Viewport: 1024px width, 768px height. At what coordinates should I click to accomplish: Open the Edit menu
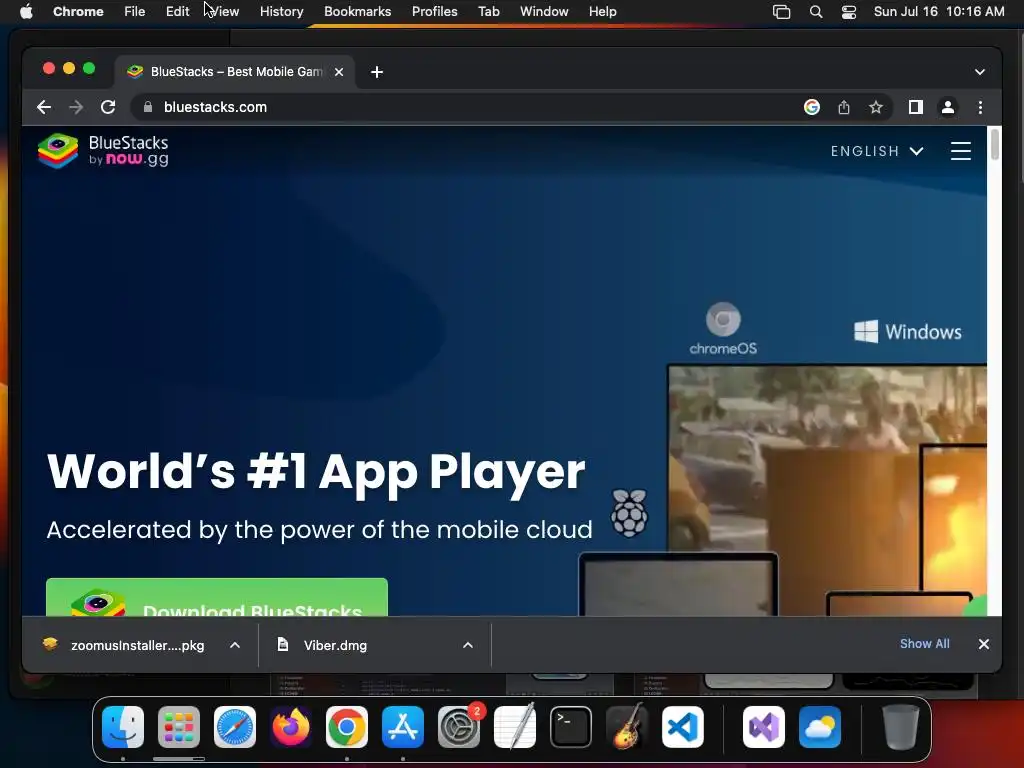177,12
